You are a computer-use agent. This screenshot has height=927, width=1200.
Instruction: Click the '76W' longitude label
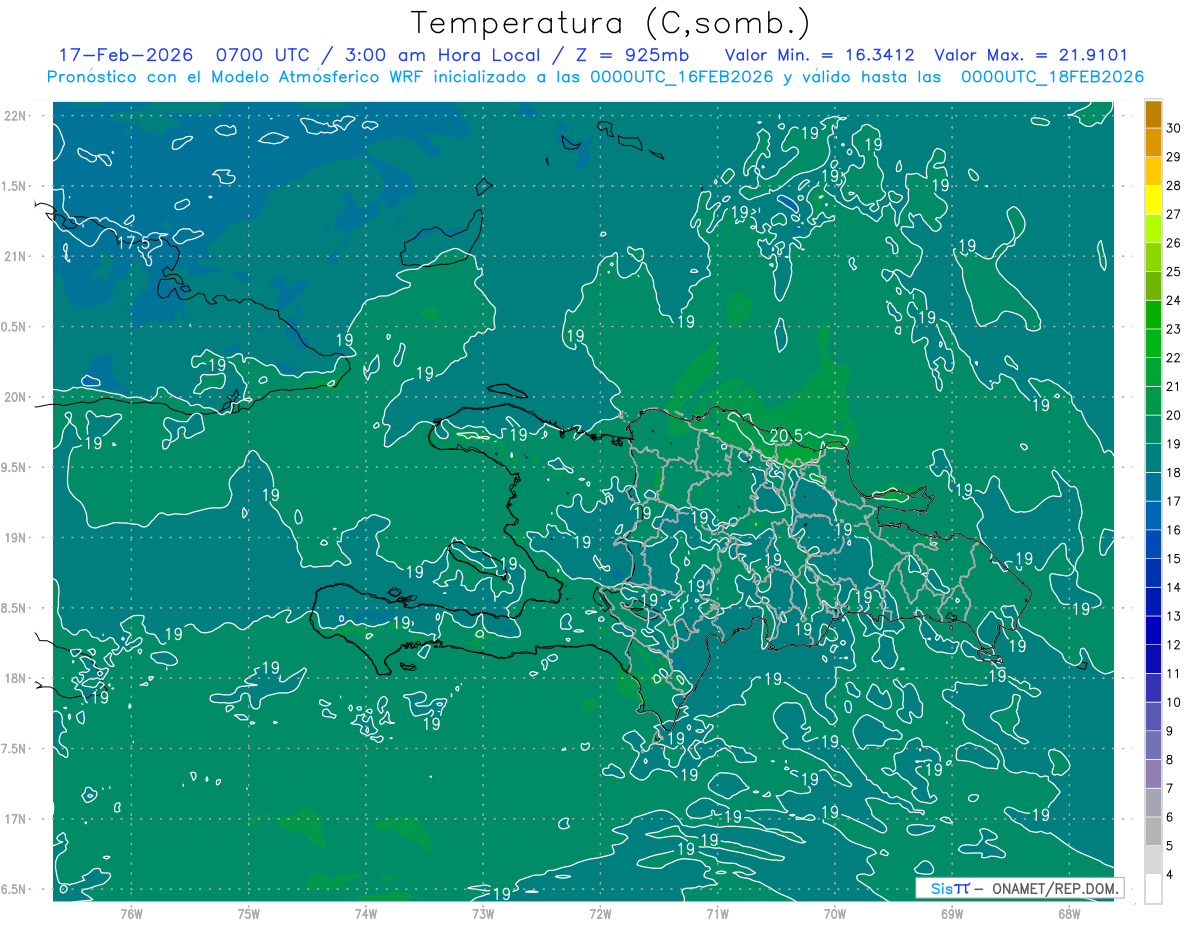click(131, 913)
